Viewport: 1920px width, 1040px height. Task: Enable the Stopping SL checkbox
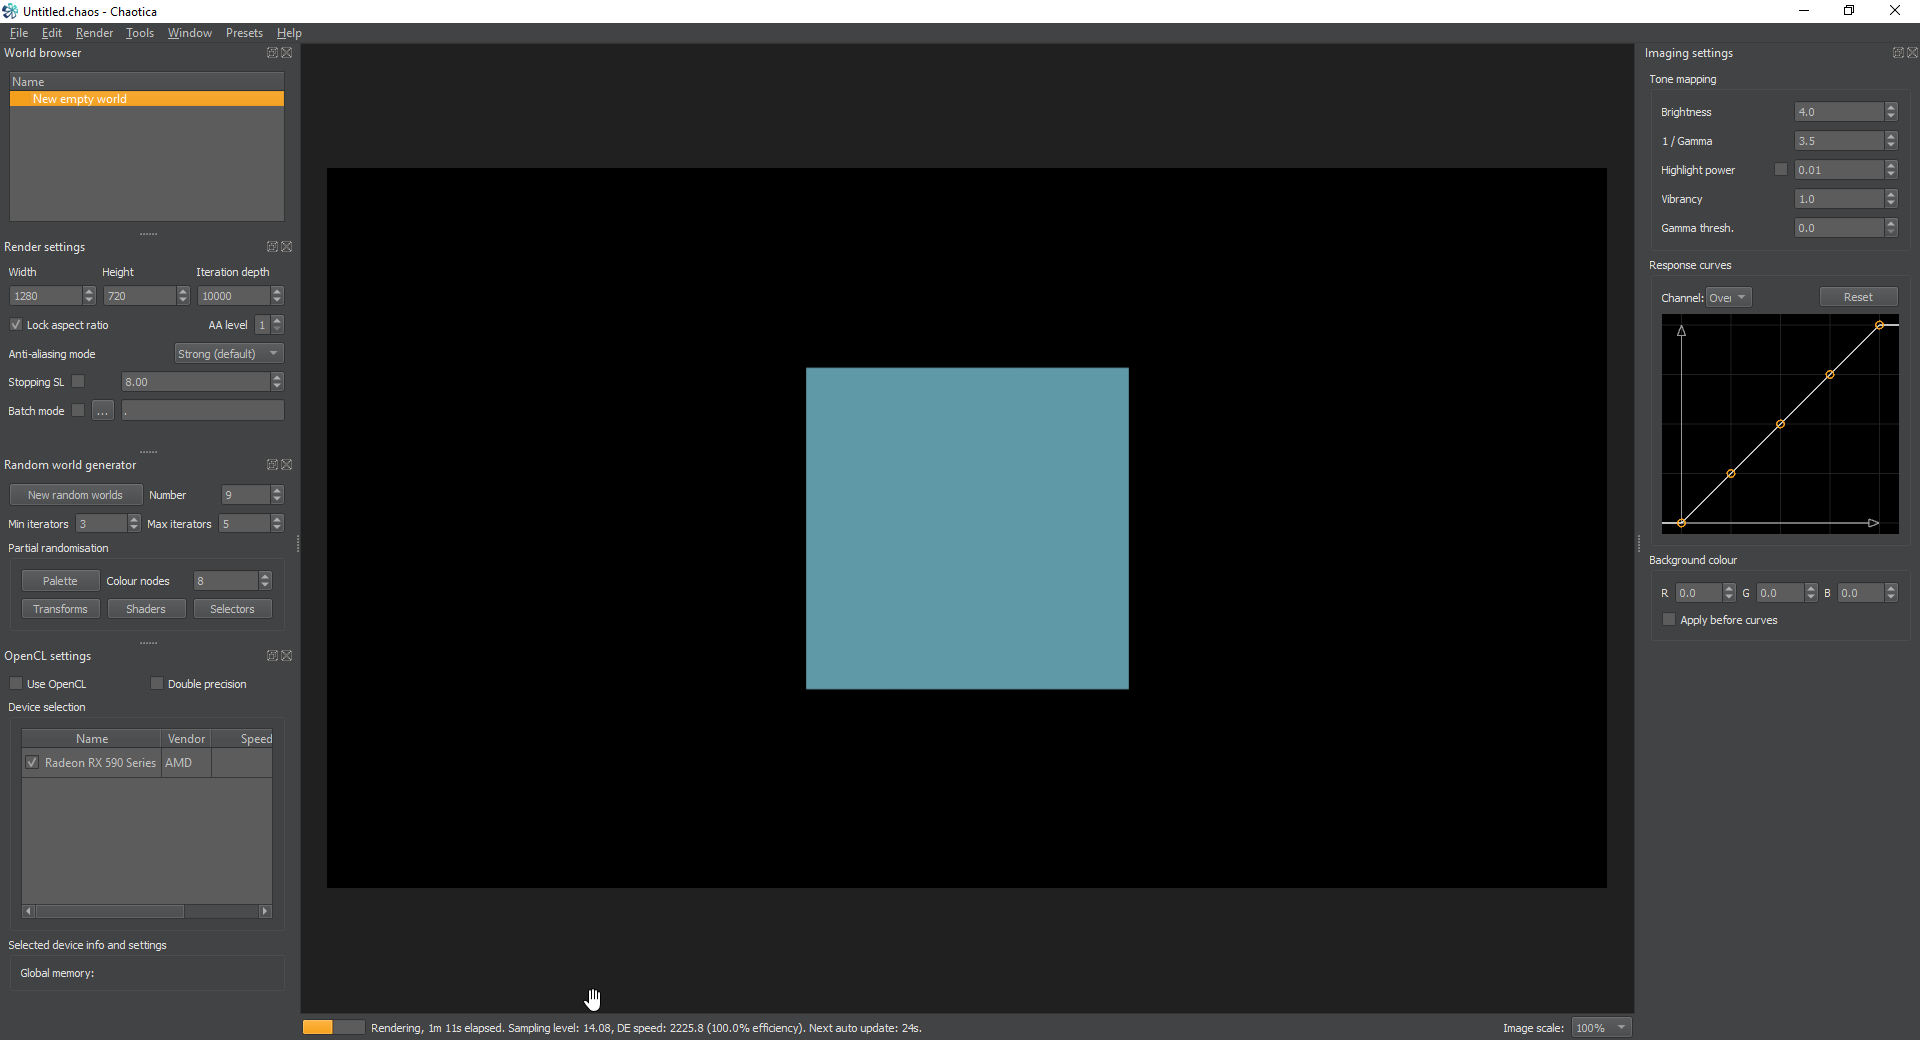click(78, 382)
